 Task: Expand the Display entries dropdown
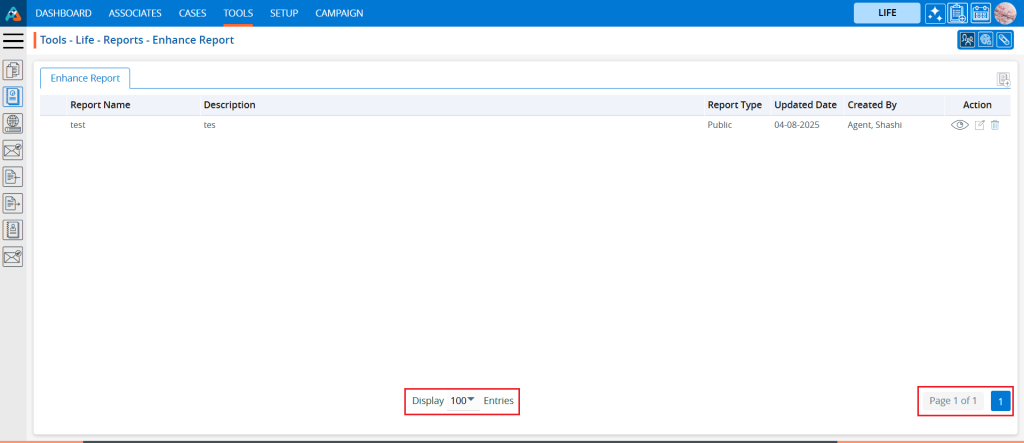coord(462,401)
